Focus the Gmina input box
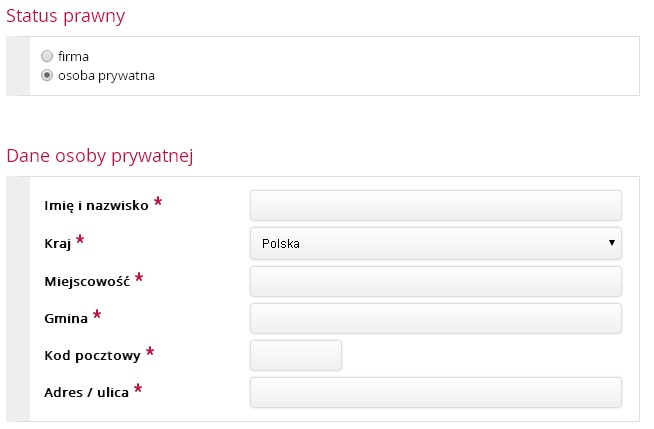The width and height of the screenshot is (654, 429). click(435, 318)
